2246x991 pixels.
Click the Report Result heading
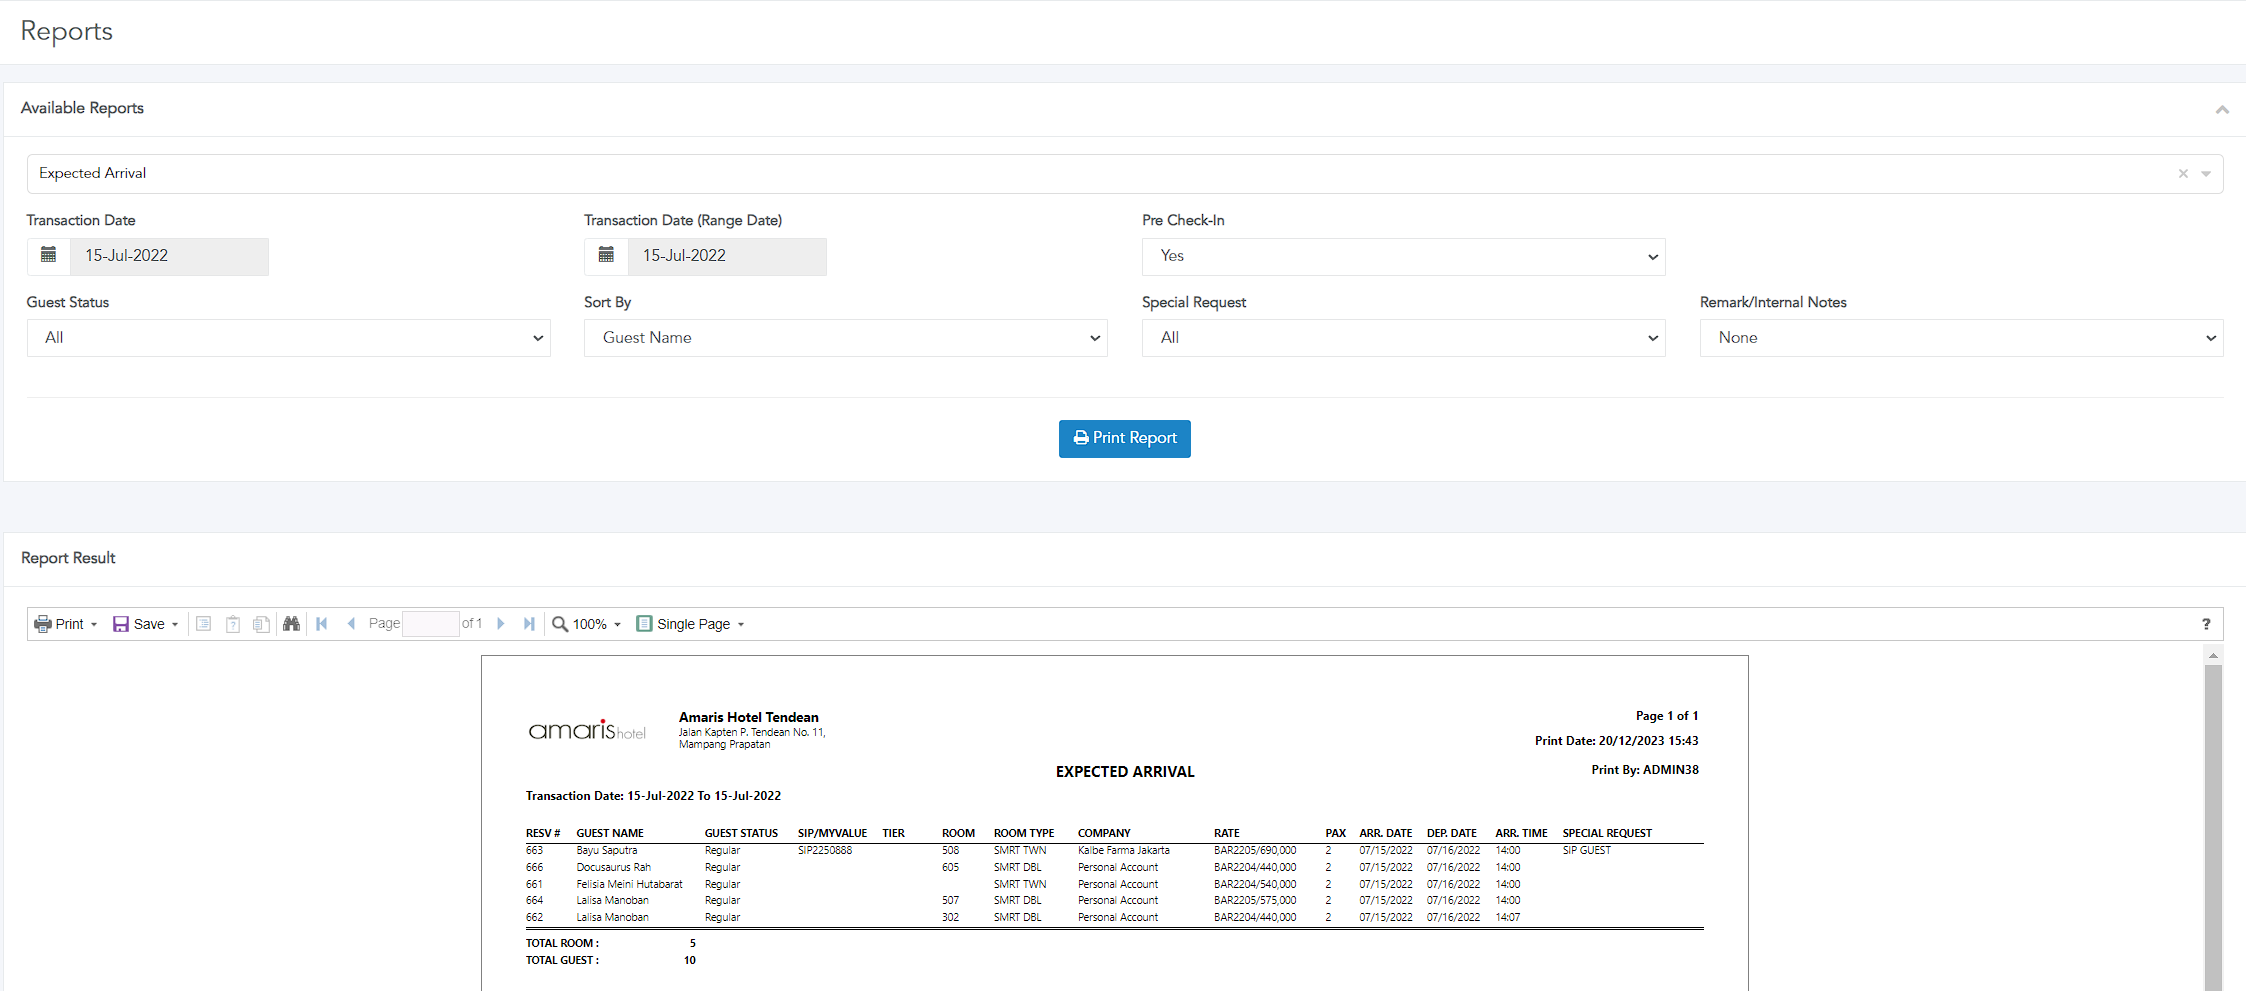68,558
